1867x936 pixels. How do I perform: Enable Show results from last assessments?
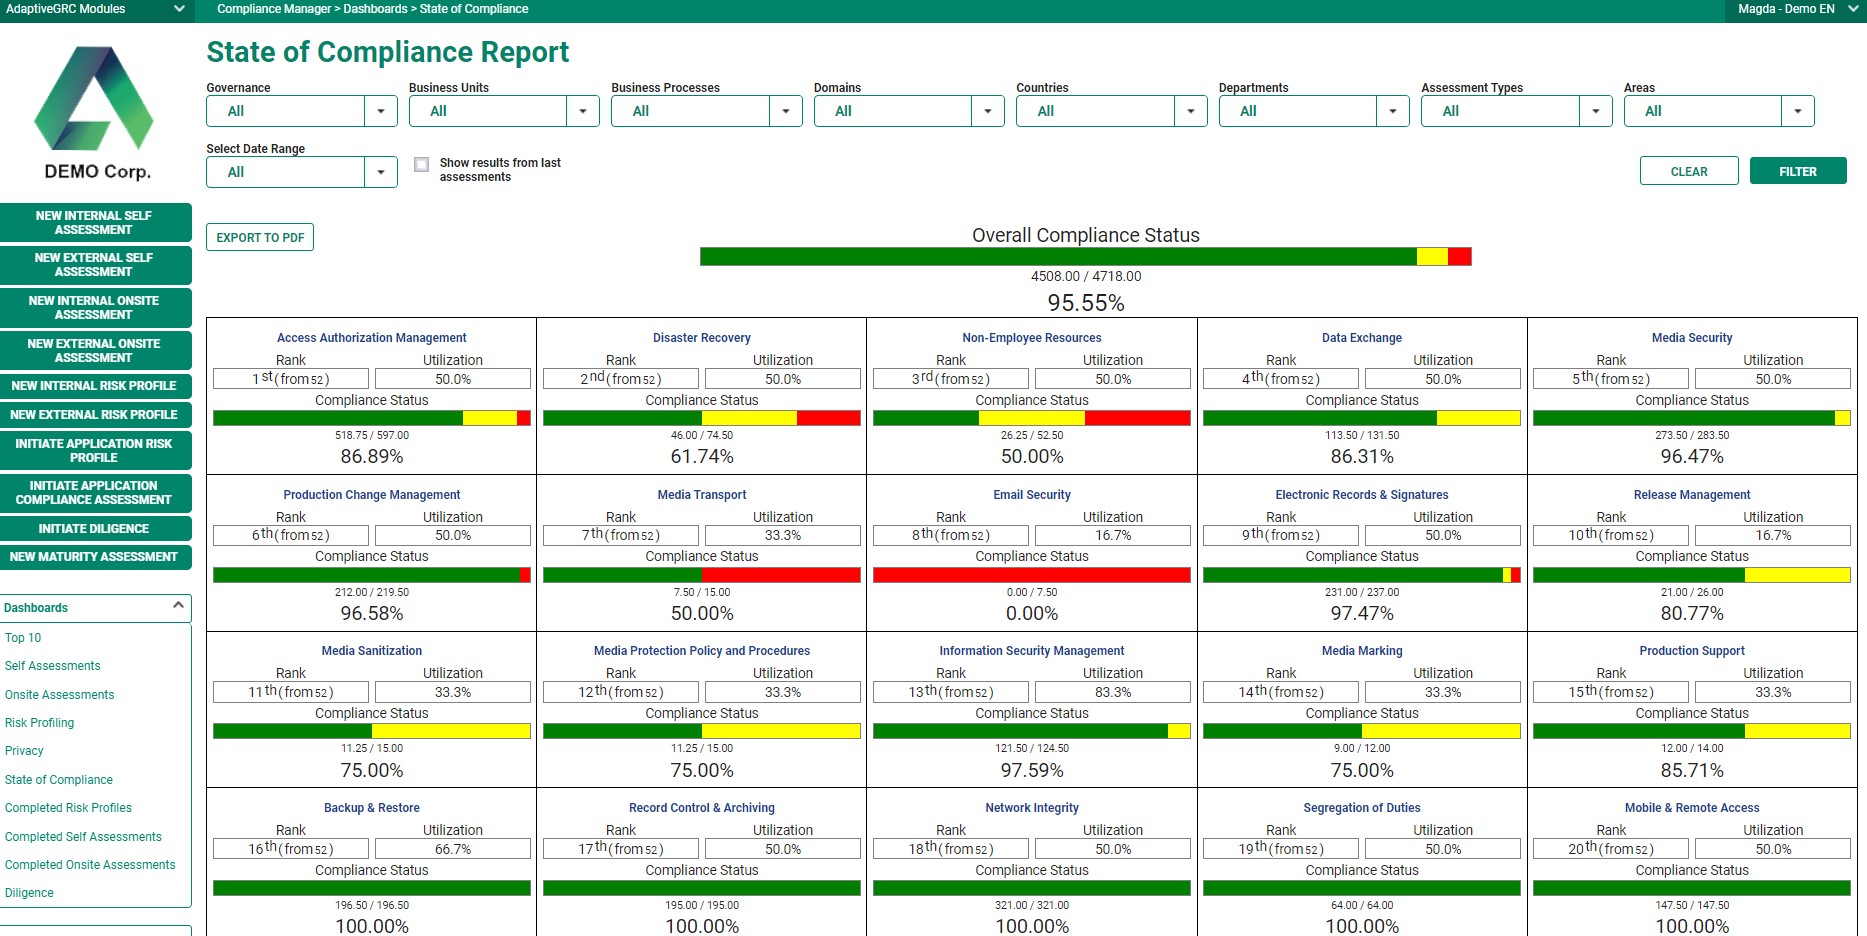click(421, 164)
